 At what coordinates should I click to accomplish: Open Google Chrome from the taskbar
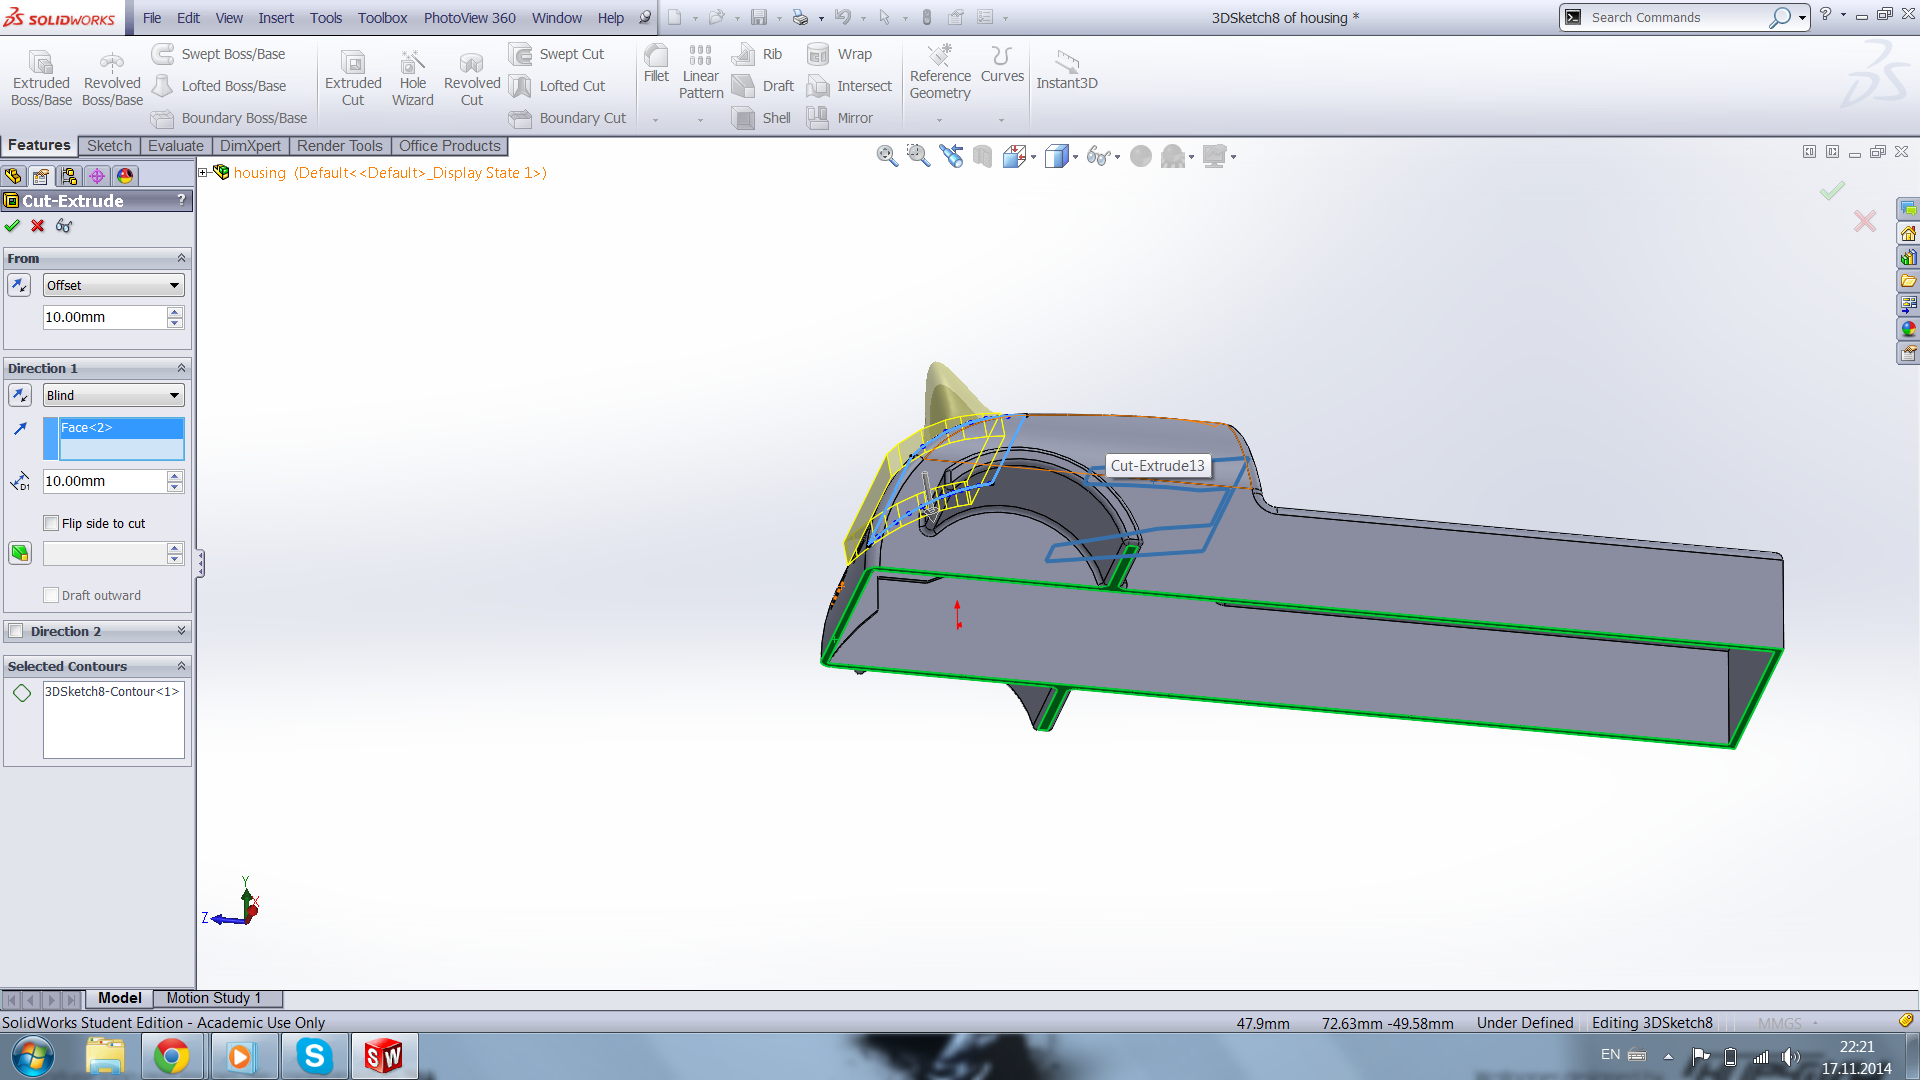coord(171,1056)
